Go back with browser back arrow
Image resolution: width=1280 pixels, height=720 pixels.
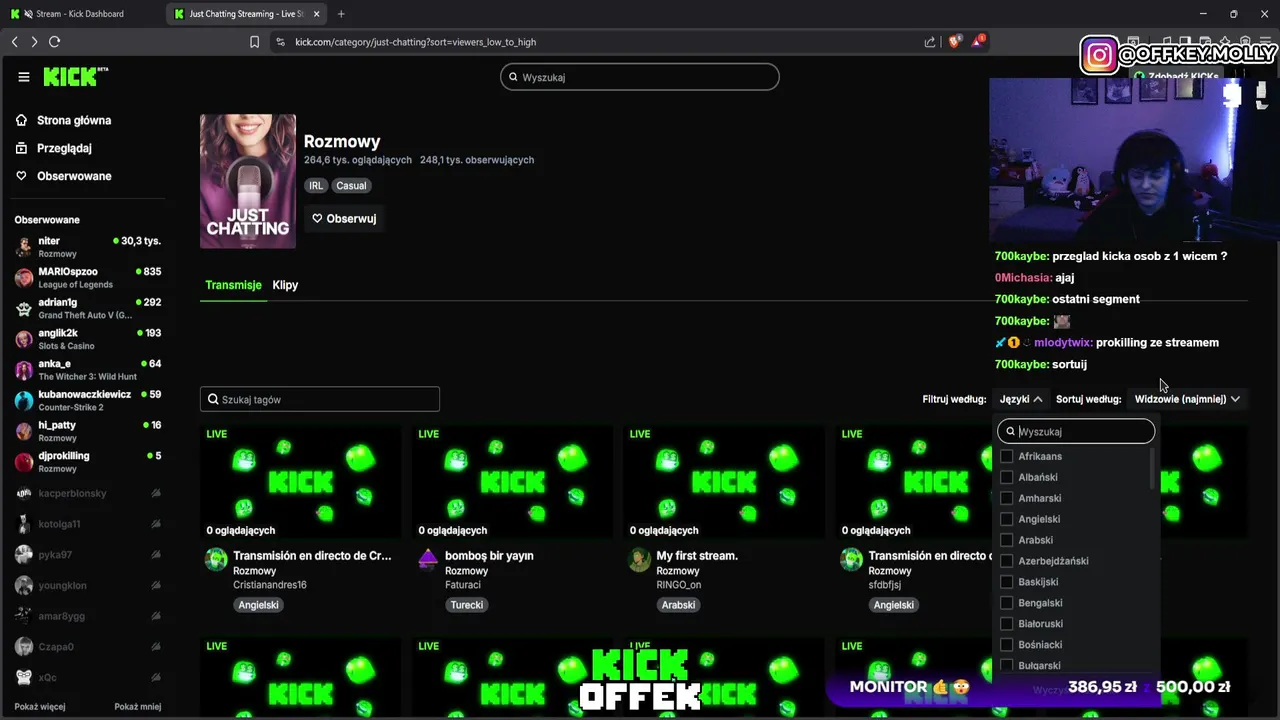point(14,42)
